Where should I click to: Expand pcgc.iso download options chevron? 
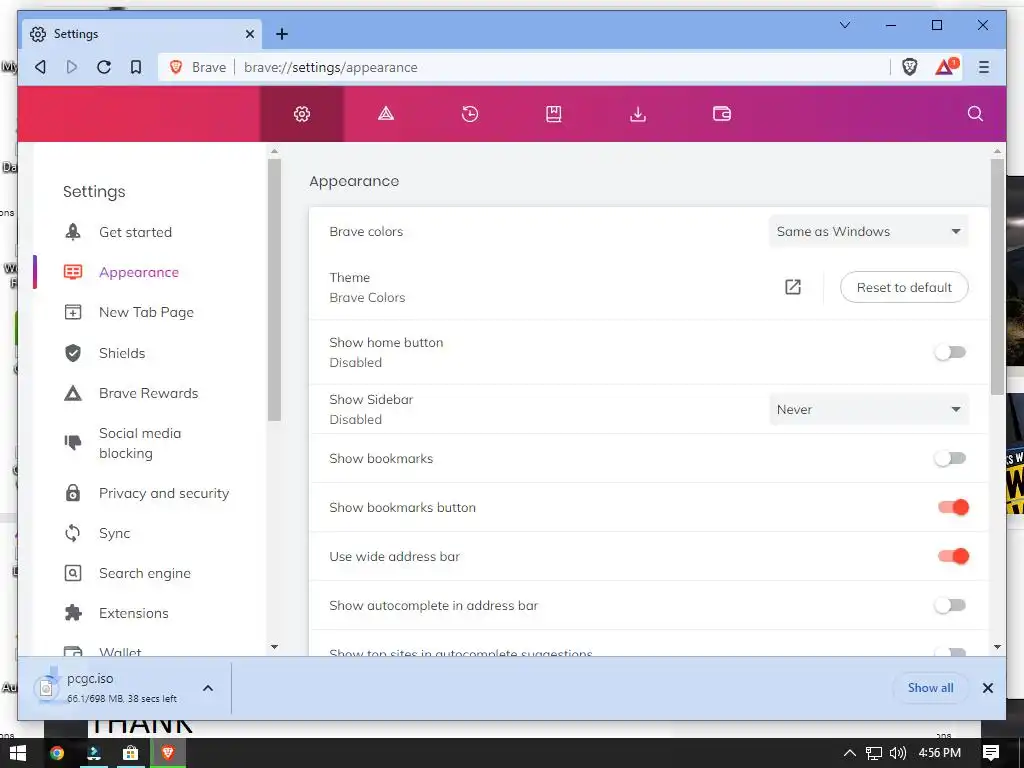click(x=208, y=688)
